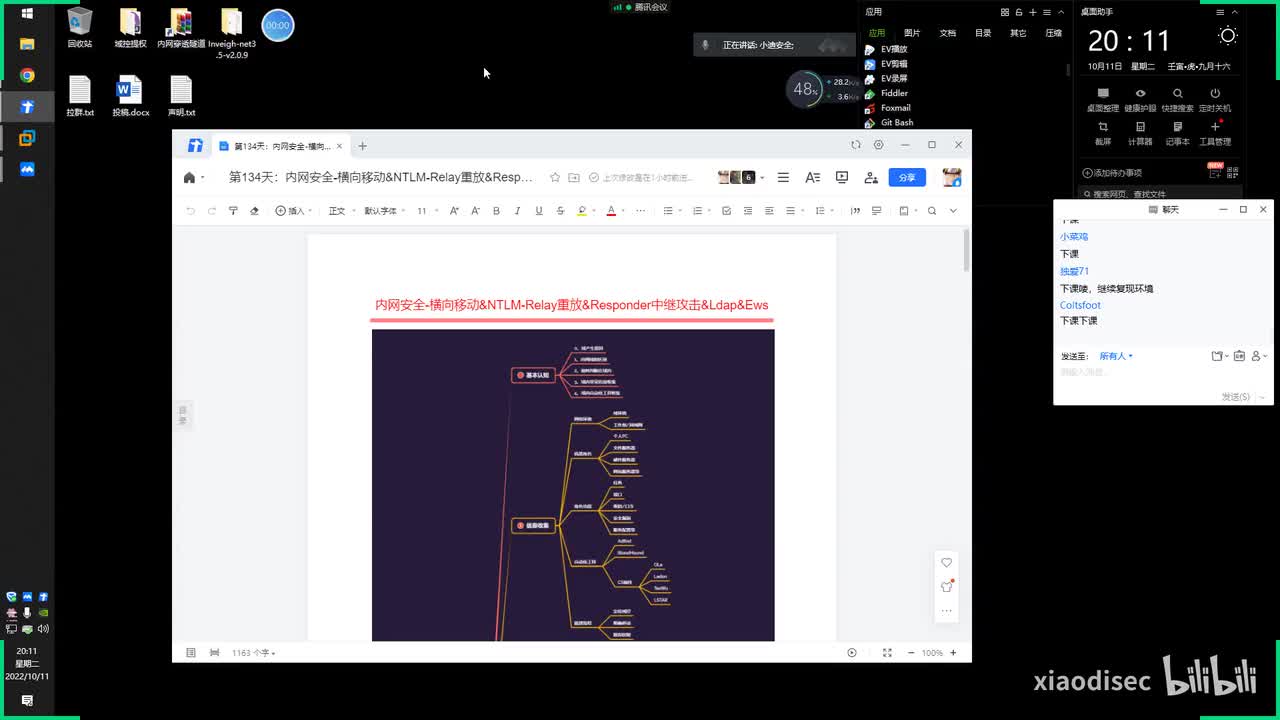Click the add collaborator icon
The image size is (1280, 720).
[871, 177]
